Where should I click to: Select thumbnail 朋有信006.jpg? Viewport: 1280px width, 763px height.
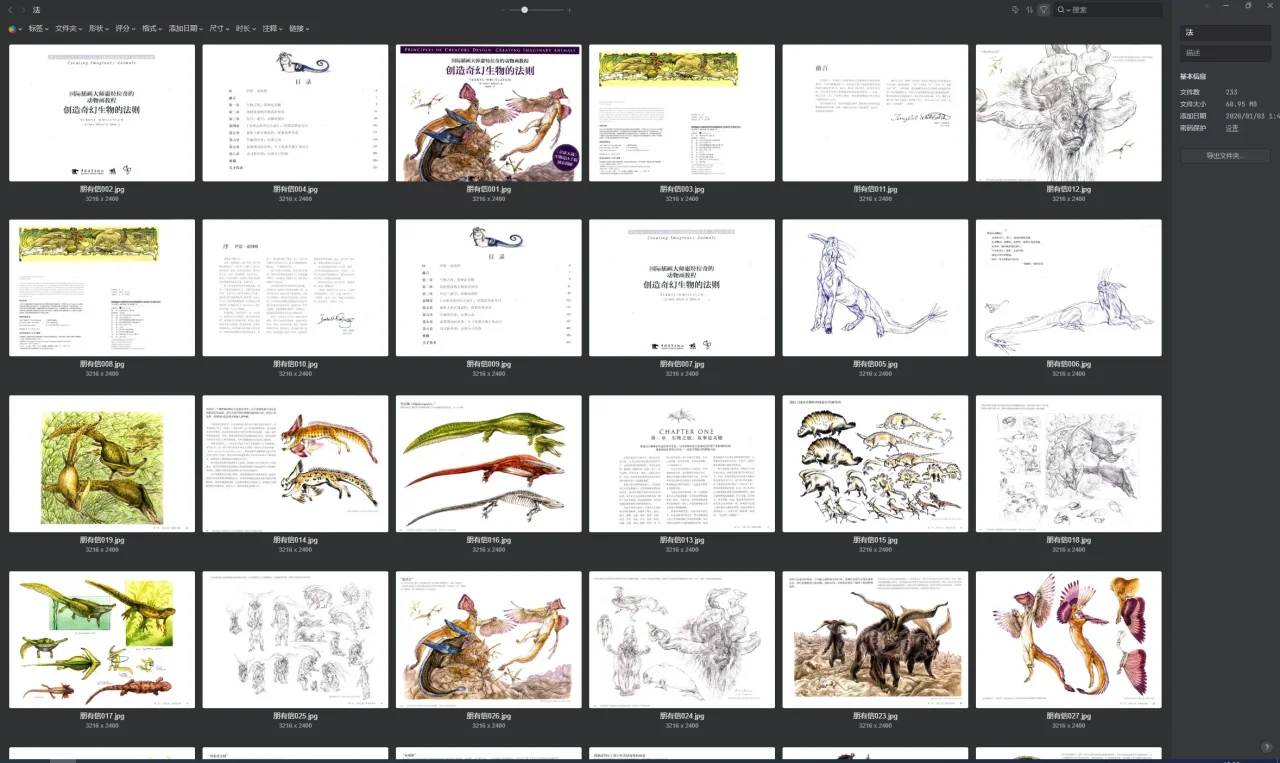tap(1069, 288)
